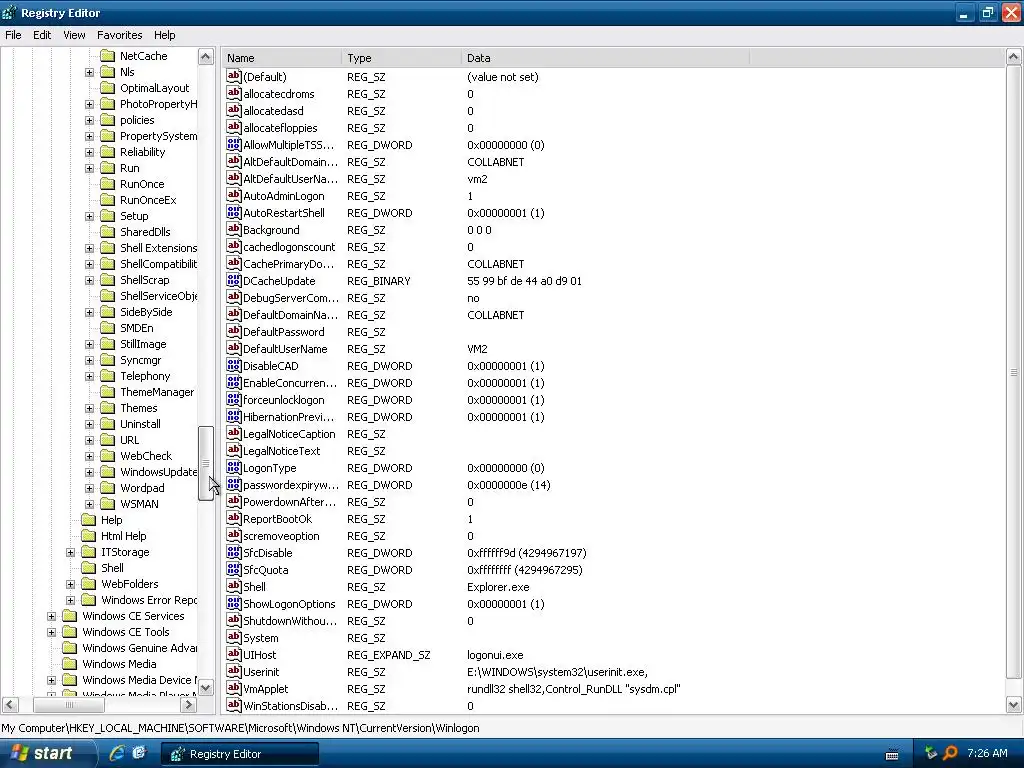Select the RunOnce folder icon
Screen dimensions: 1024x768
point(108,184)
